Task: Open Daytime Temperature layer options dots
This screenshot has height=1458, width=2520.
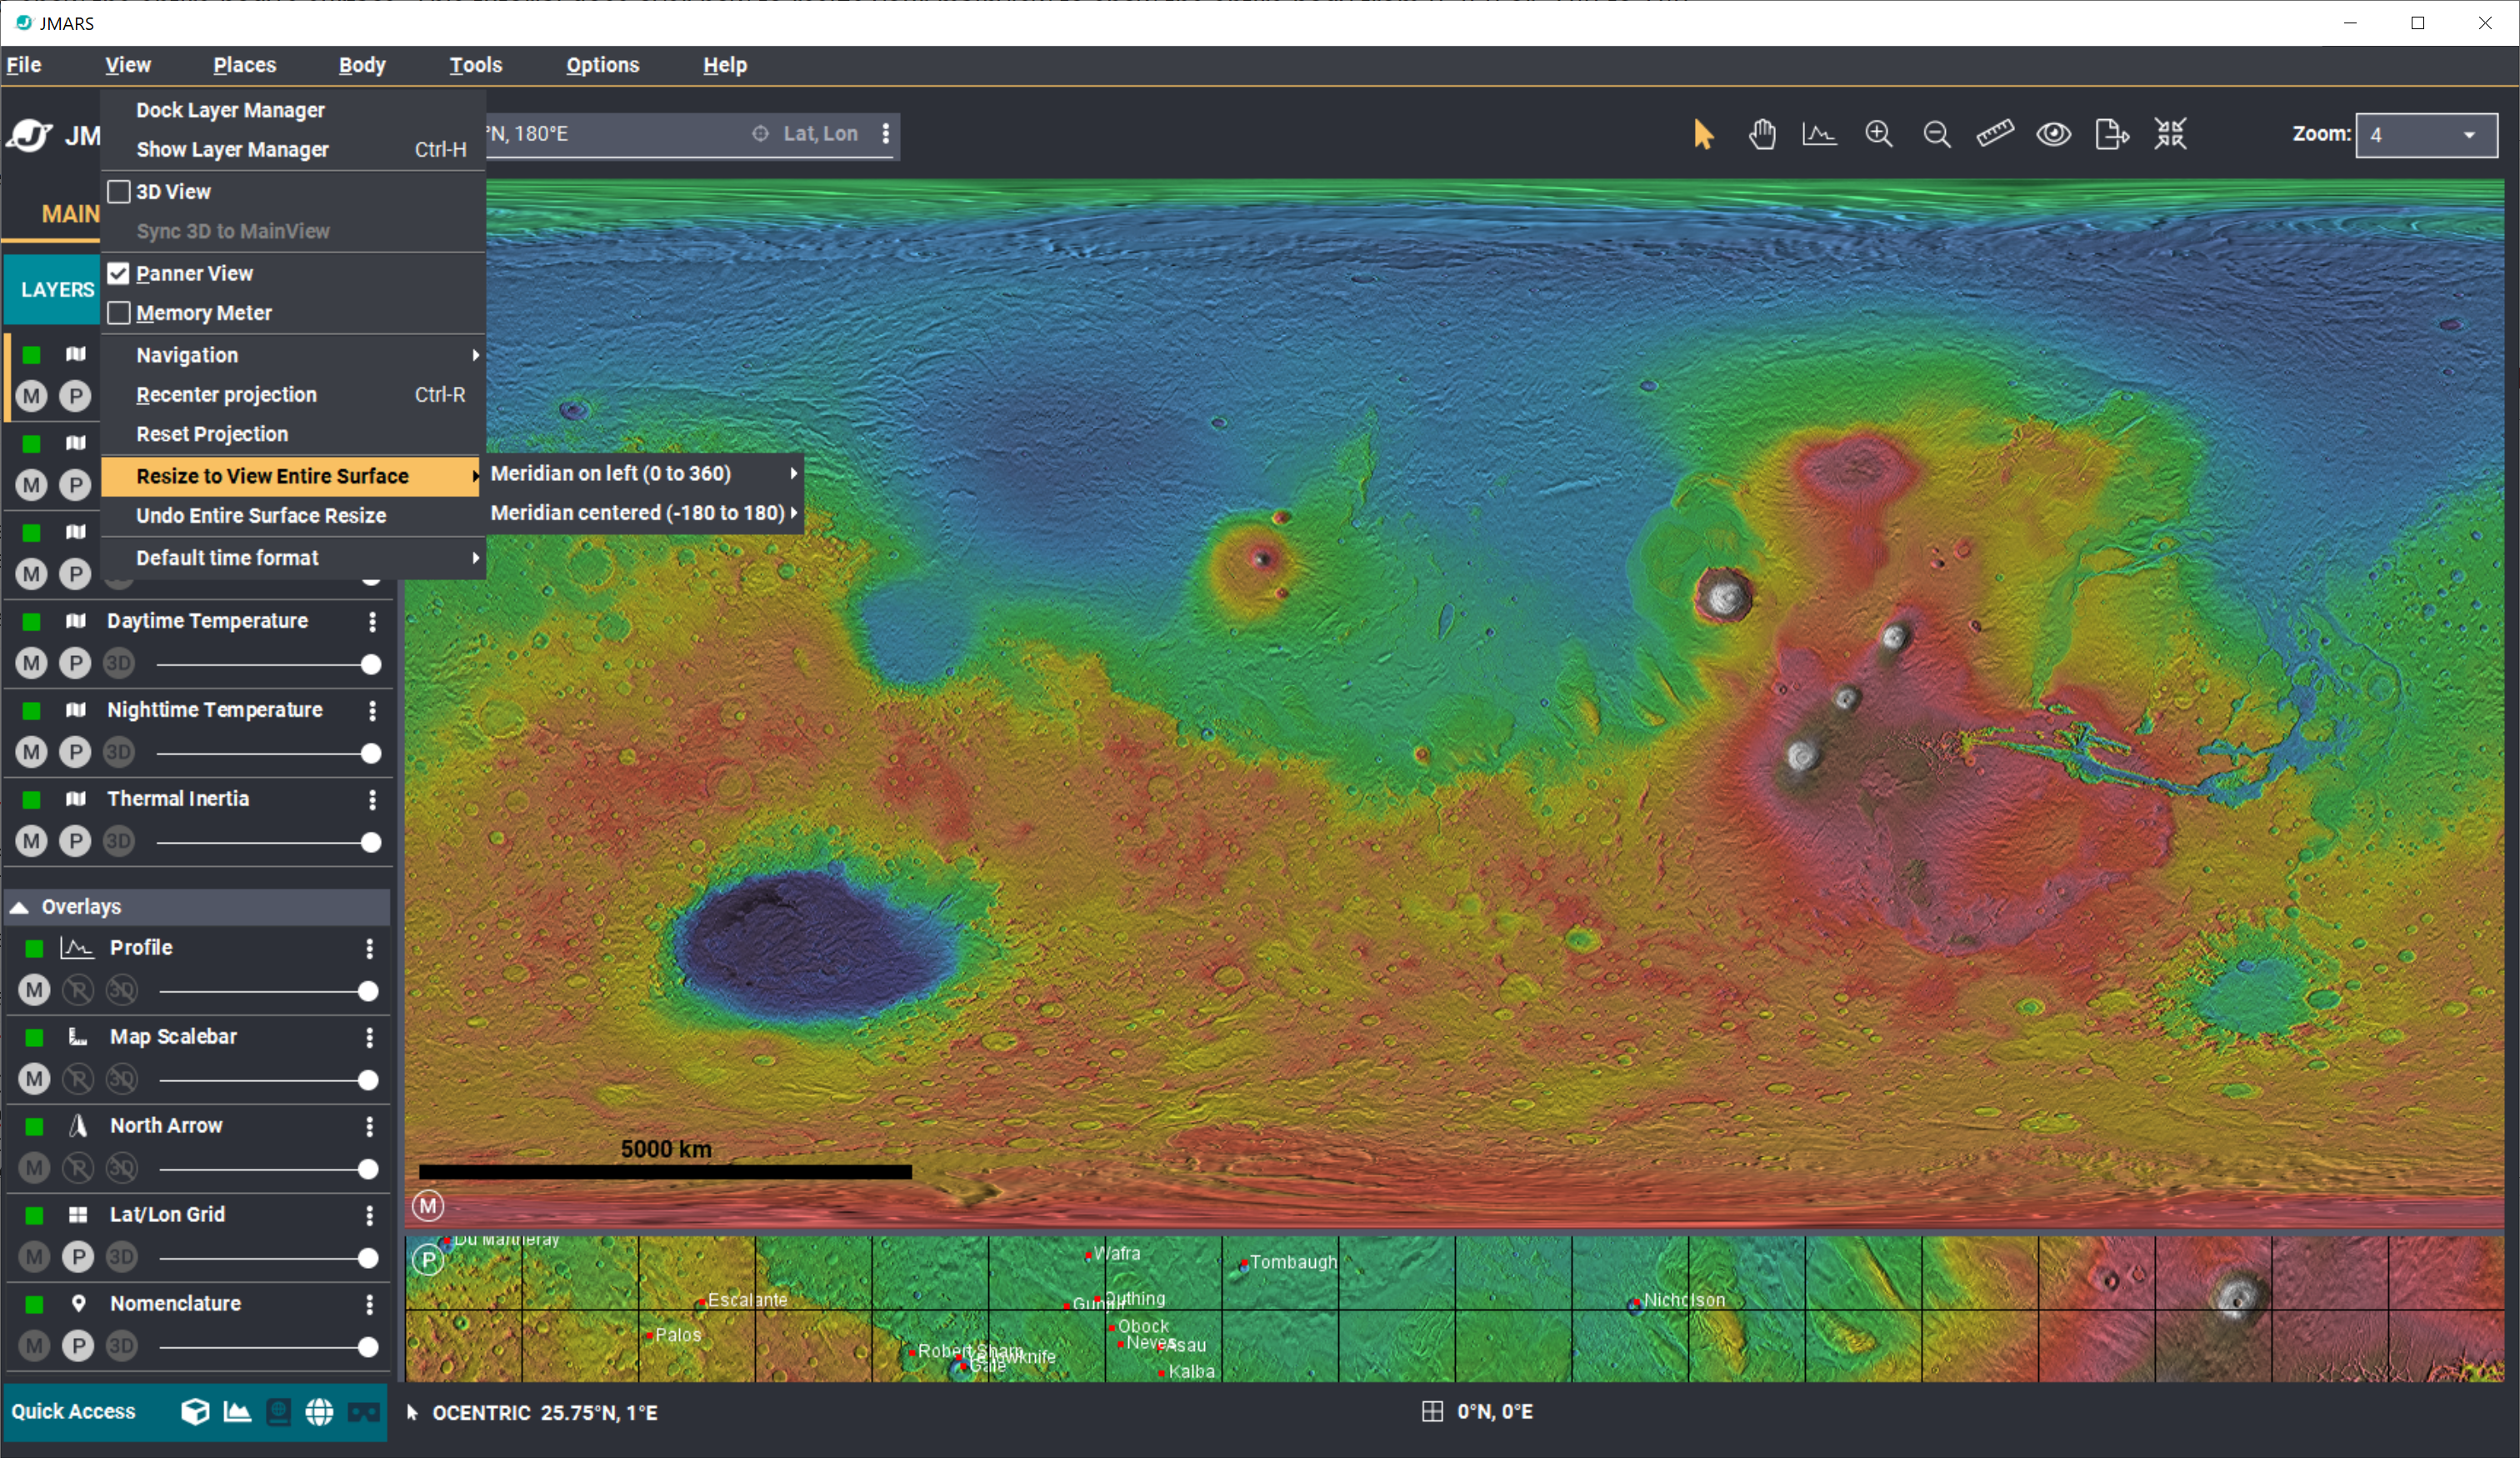Action: 372,621
